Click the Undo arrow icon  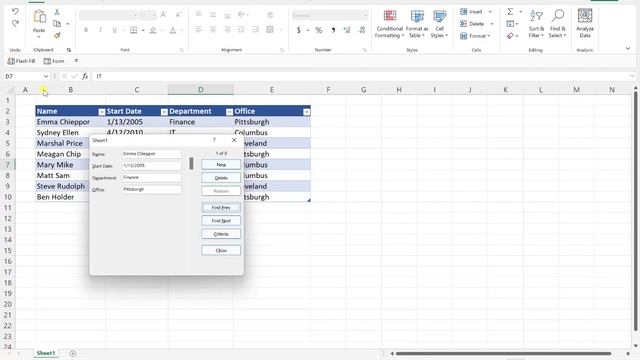15,11
